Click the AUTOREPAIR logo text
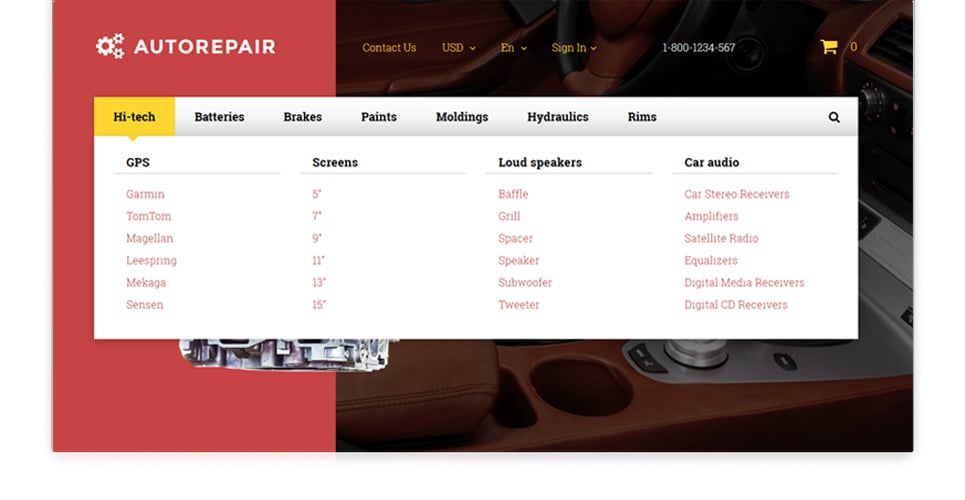This screenshot has height=500, width=965. click(205, 47)
